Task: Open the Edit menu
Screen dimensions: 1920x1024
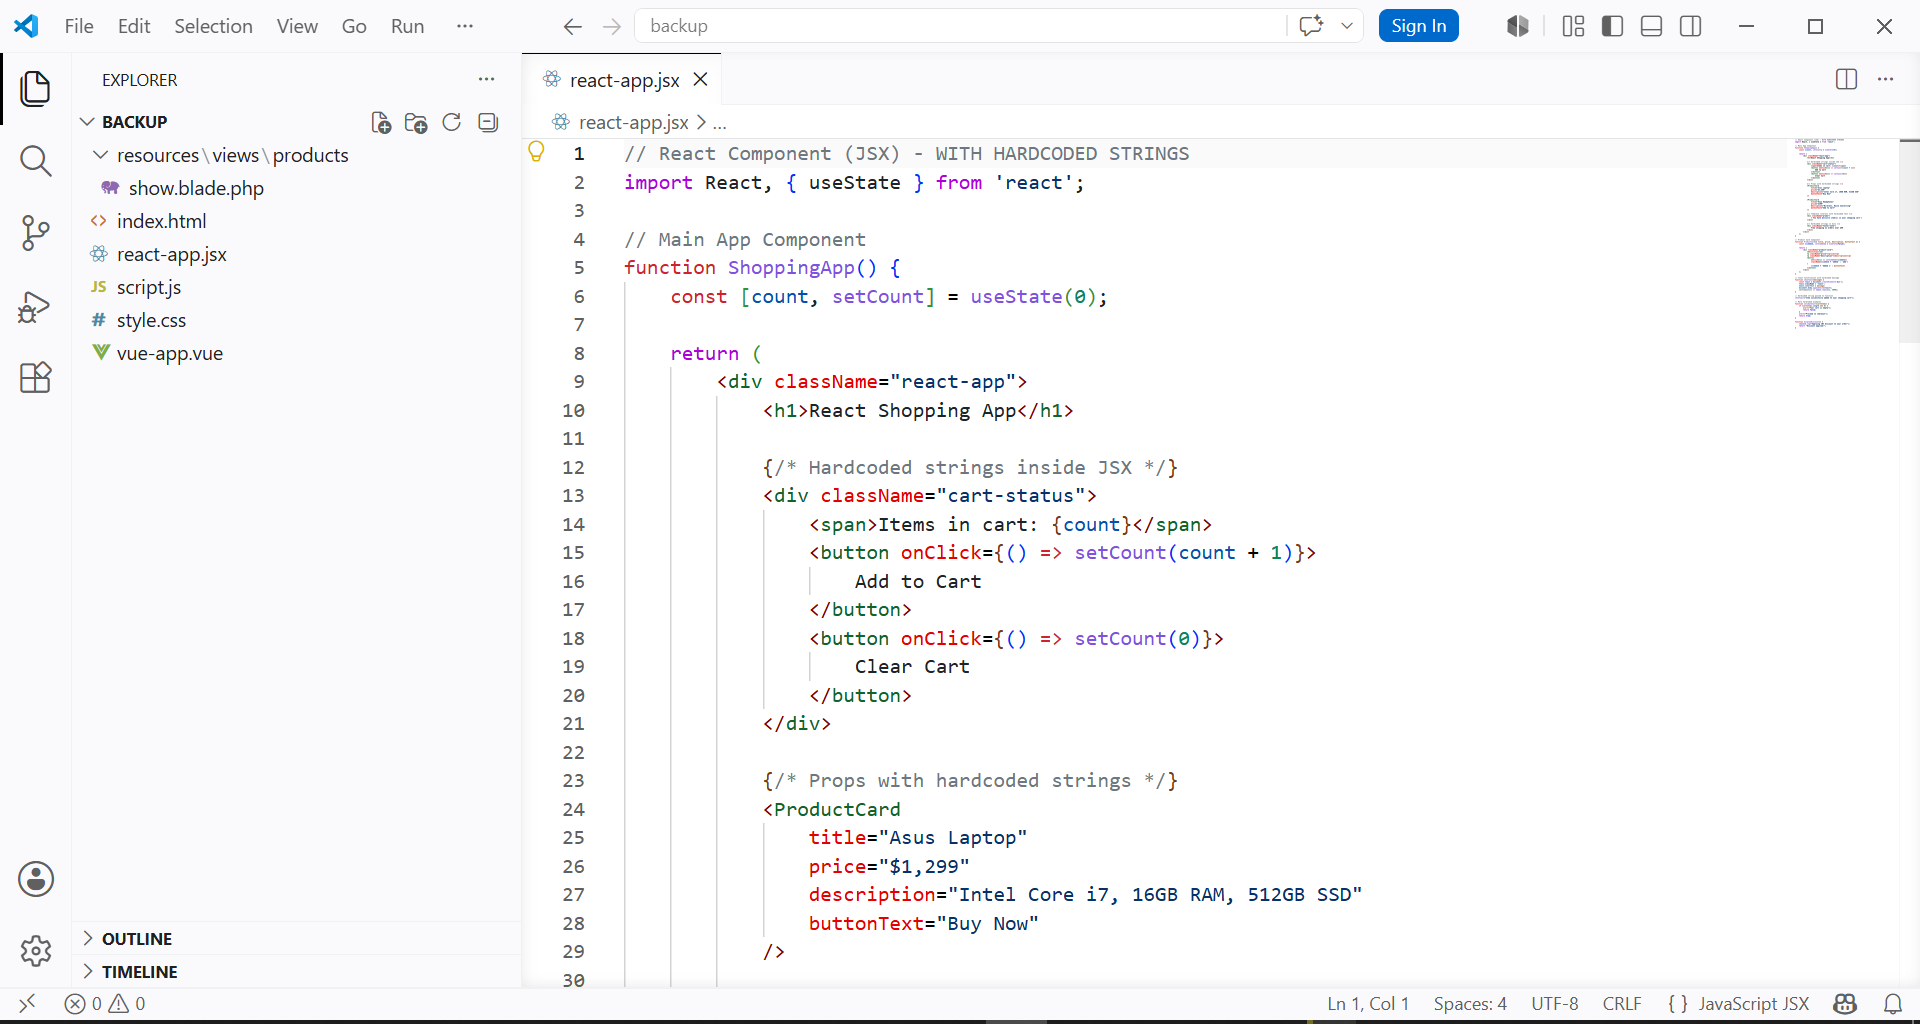Action: click(134, 26)
